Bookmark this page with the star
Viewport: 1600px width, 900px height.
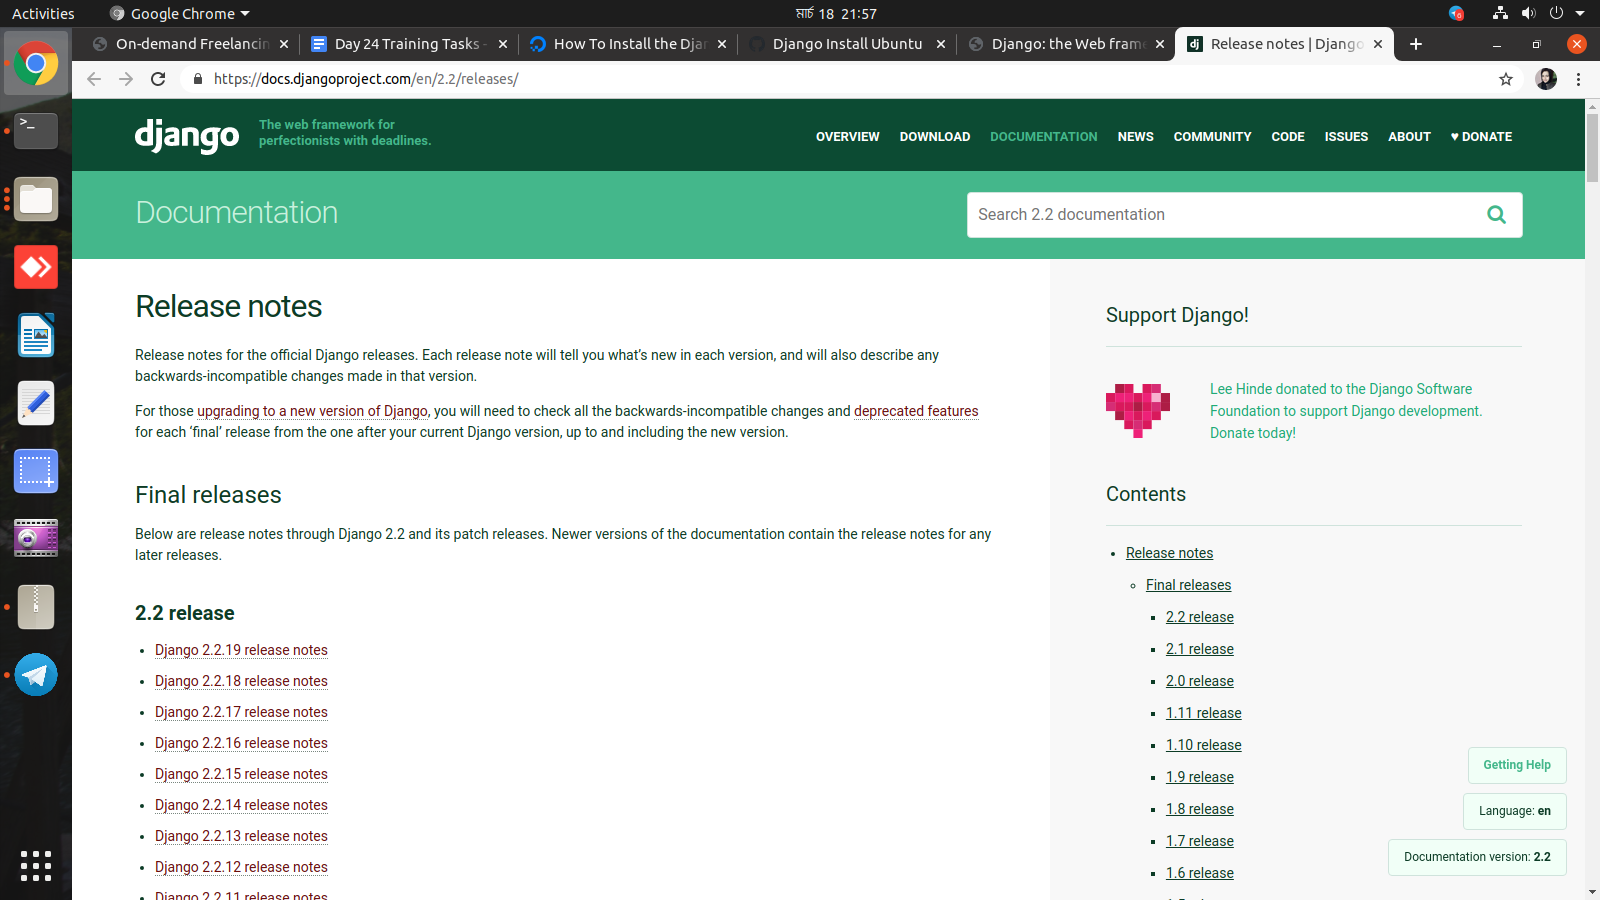[1506, 79]
